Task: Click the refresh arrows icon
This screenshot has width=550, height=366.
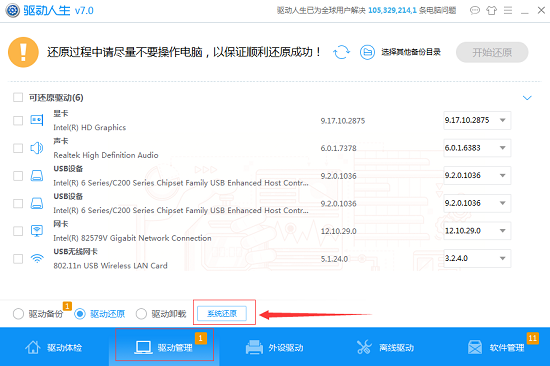Action: coord(341,52)
